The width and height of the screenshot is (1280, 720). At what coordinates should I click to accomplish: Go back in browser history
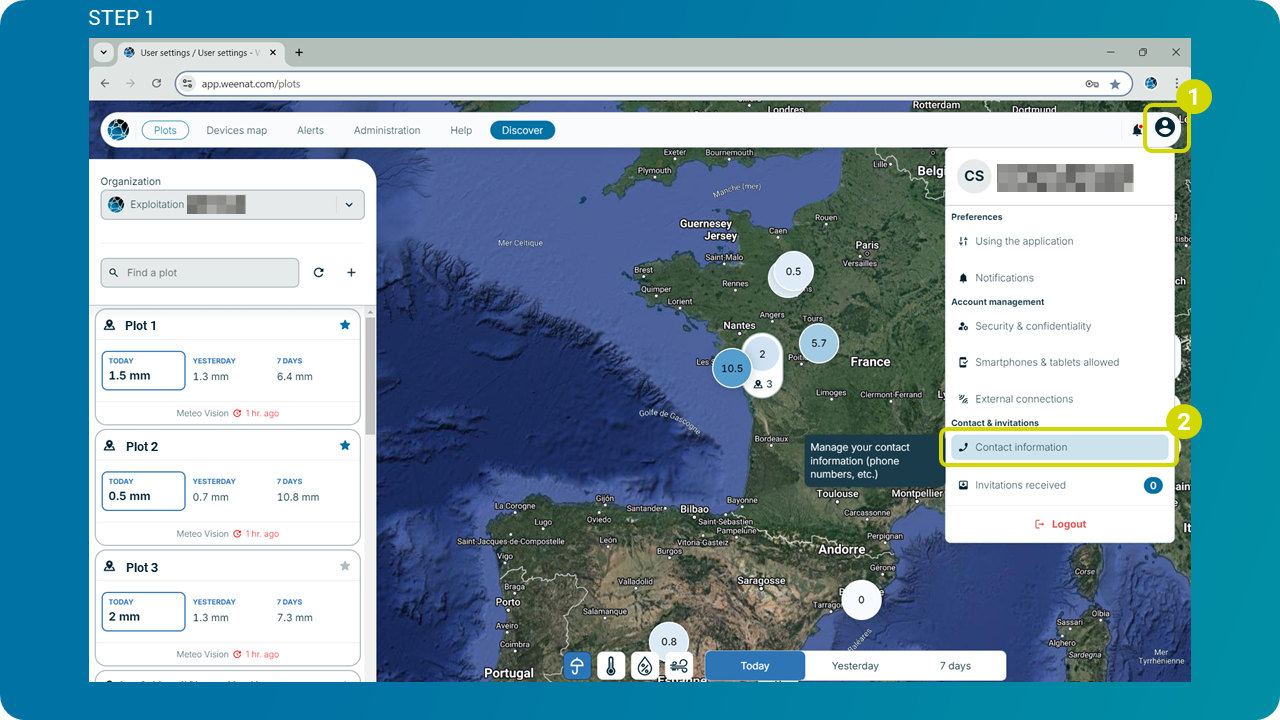103,84
